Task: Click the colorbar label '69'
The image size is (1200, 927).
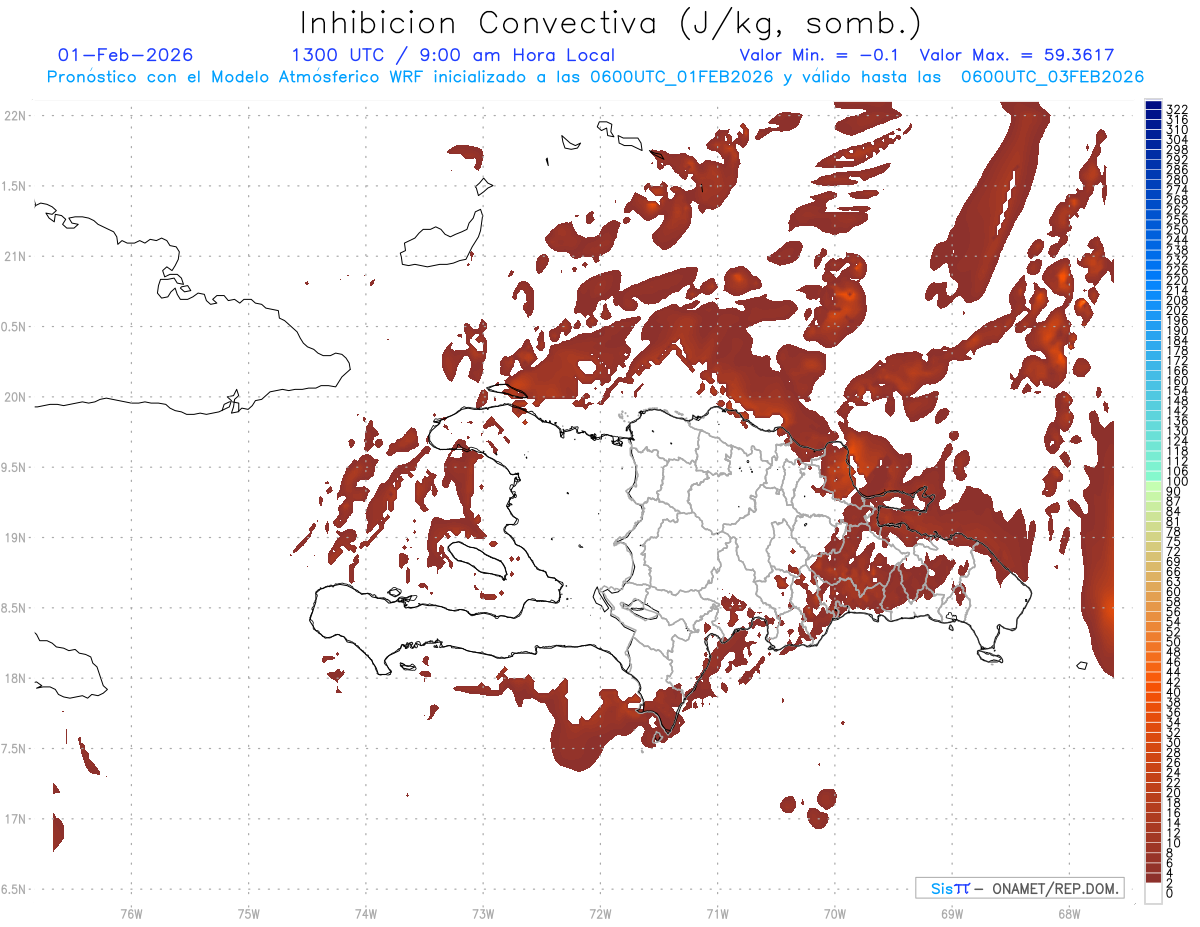Action: 1174,562
